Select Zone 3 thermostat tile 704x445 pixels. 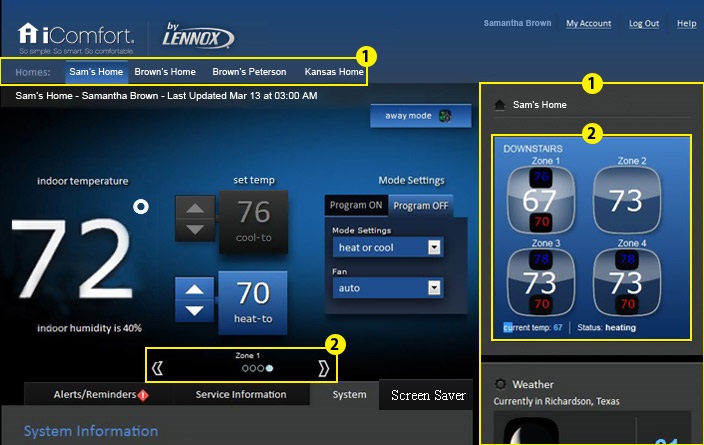click(x=546, y=279)
